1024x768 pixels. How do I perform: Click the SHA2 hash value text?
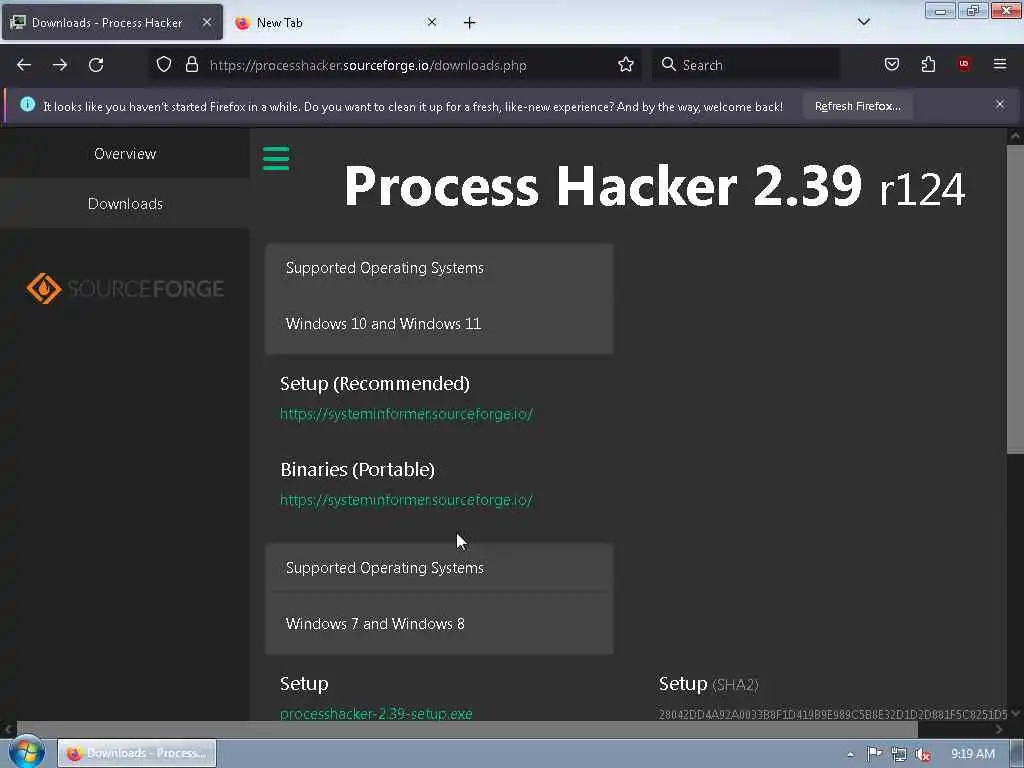(x=833, y=714)
